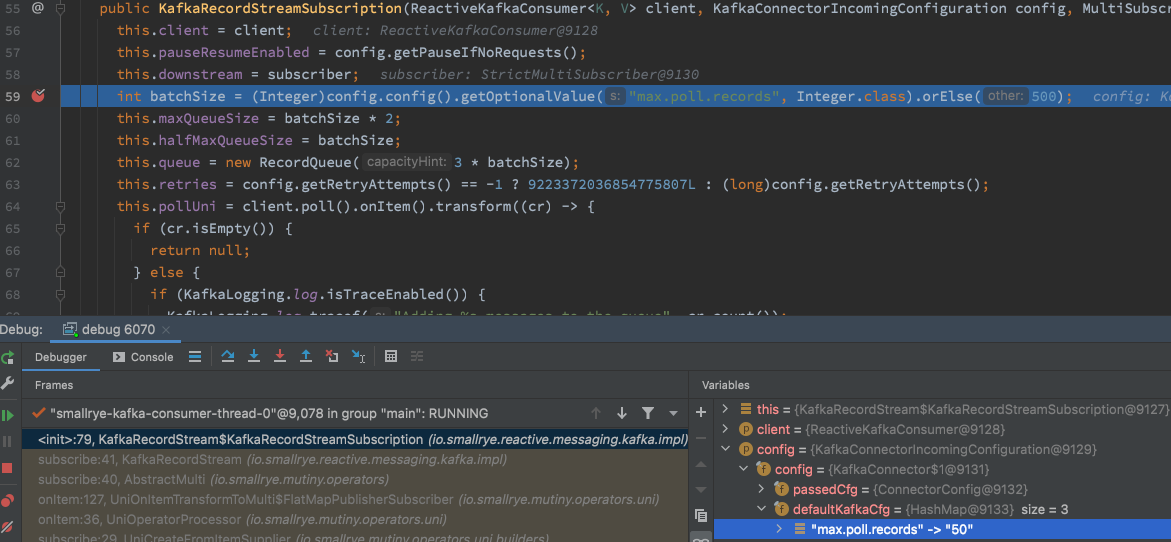Close the debug 6070 tab
This screenshot has height=542, width=1171.
[x=166, y=330]
